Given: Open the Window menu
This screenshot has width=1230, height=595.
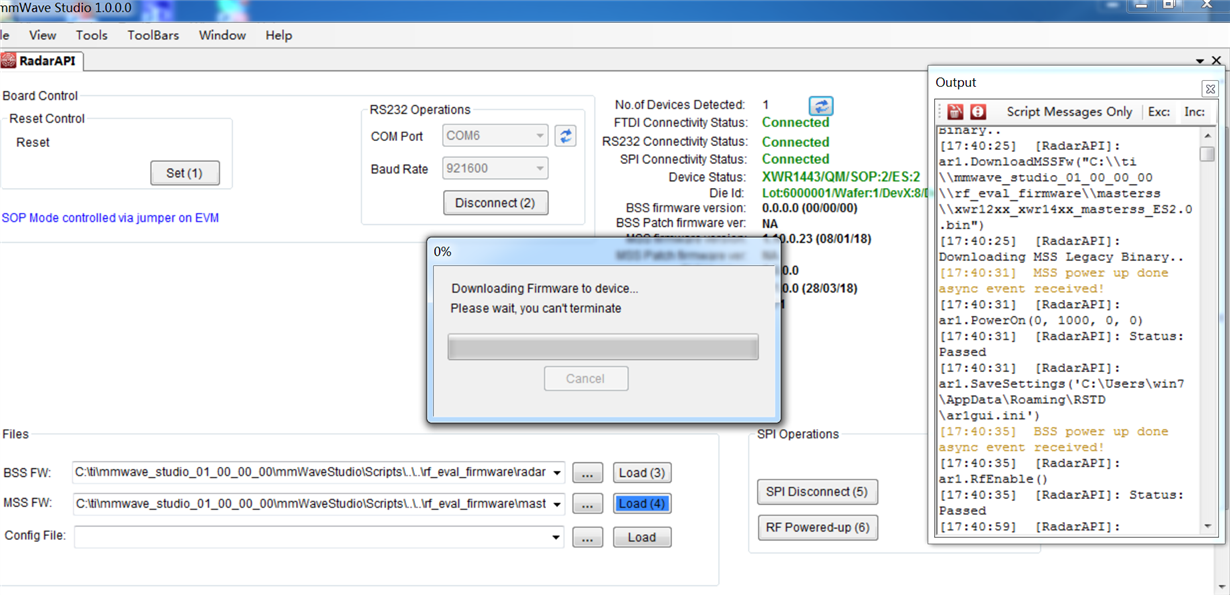Looking at the screenshot, I should pyautogui.click(x=222, y=35).
